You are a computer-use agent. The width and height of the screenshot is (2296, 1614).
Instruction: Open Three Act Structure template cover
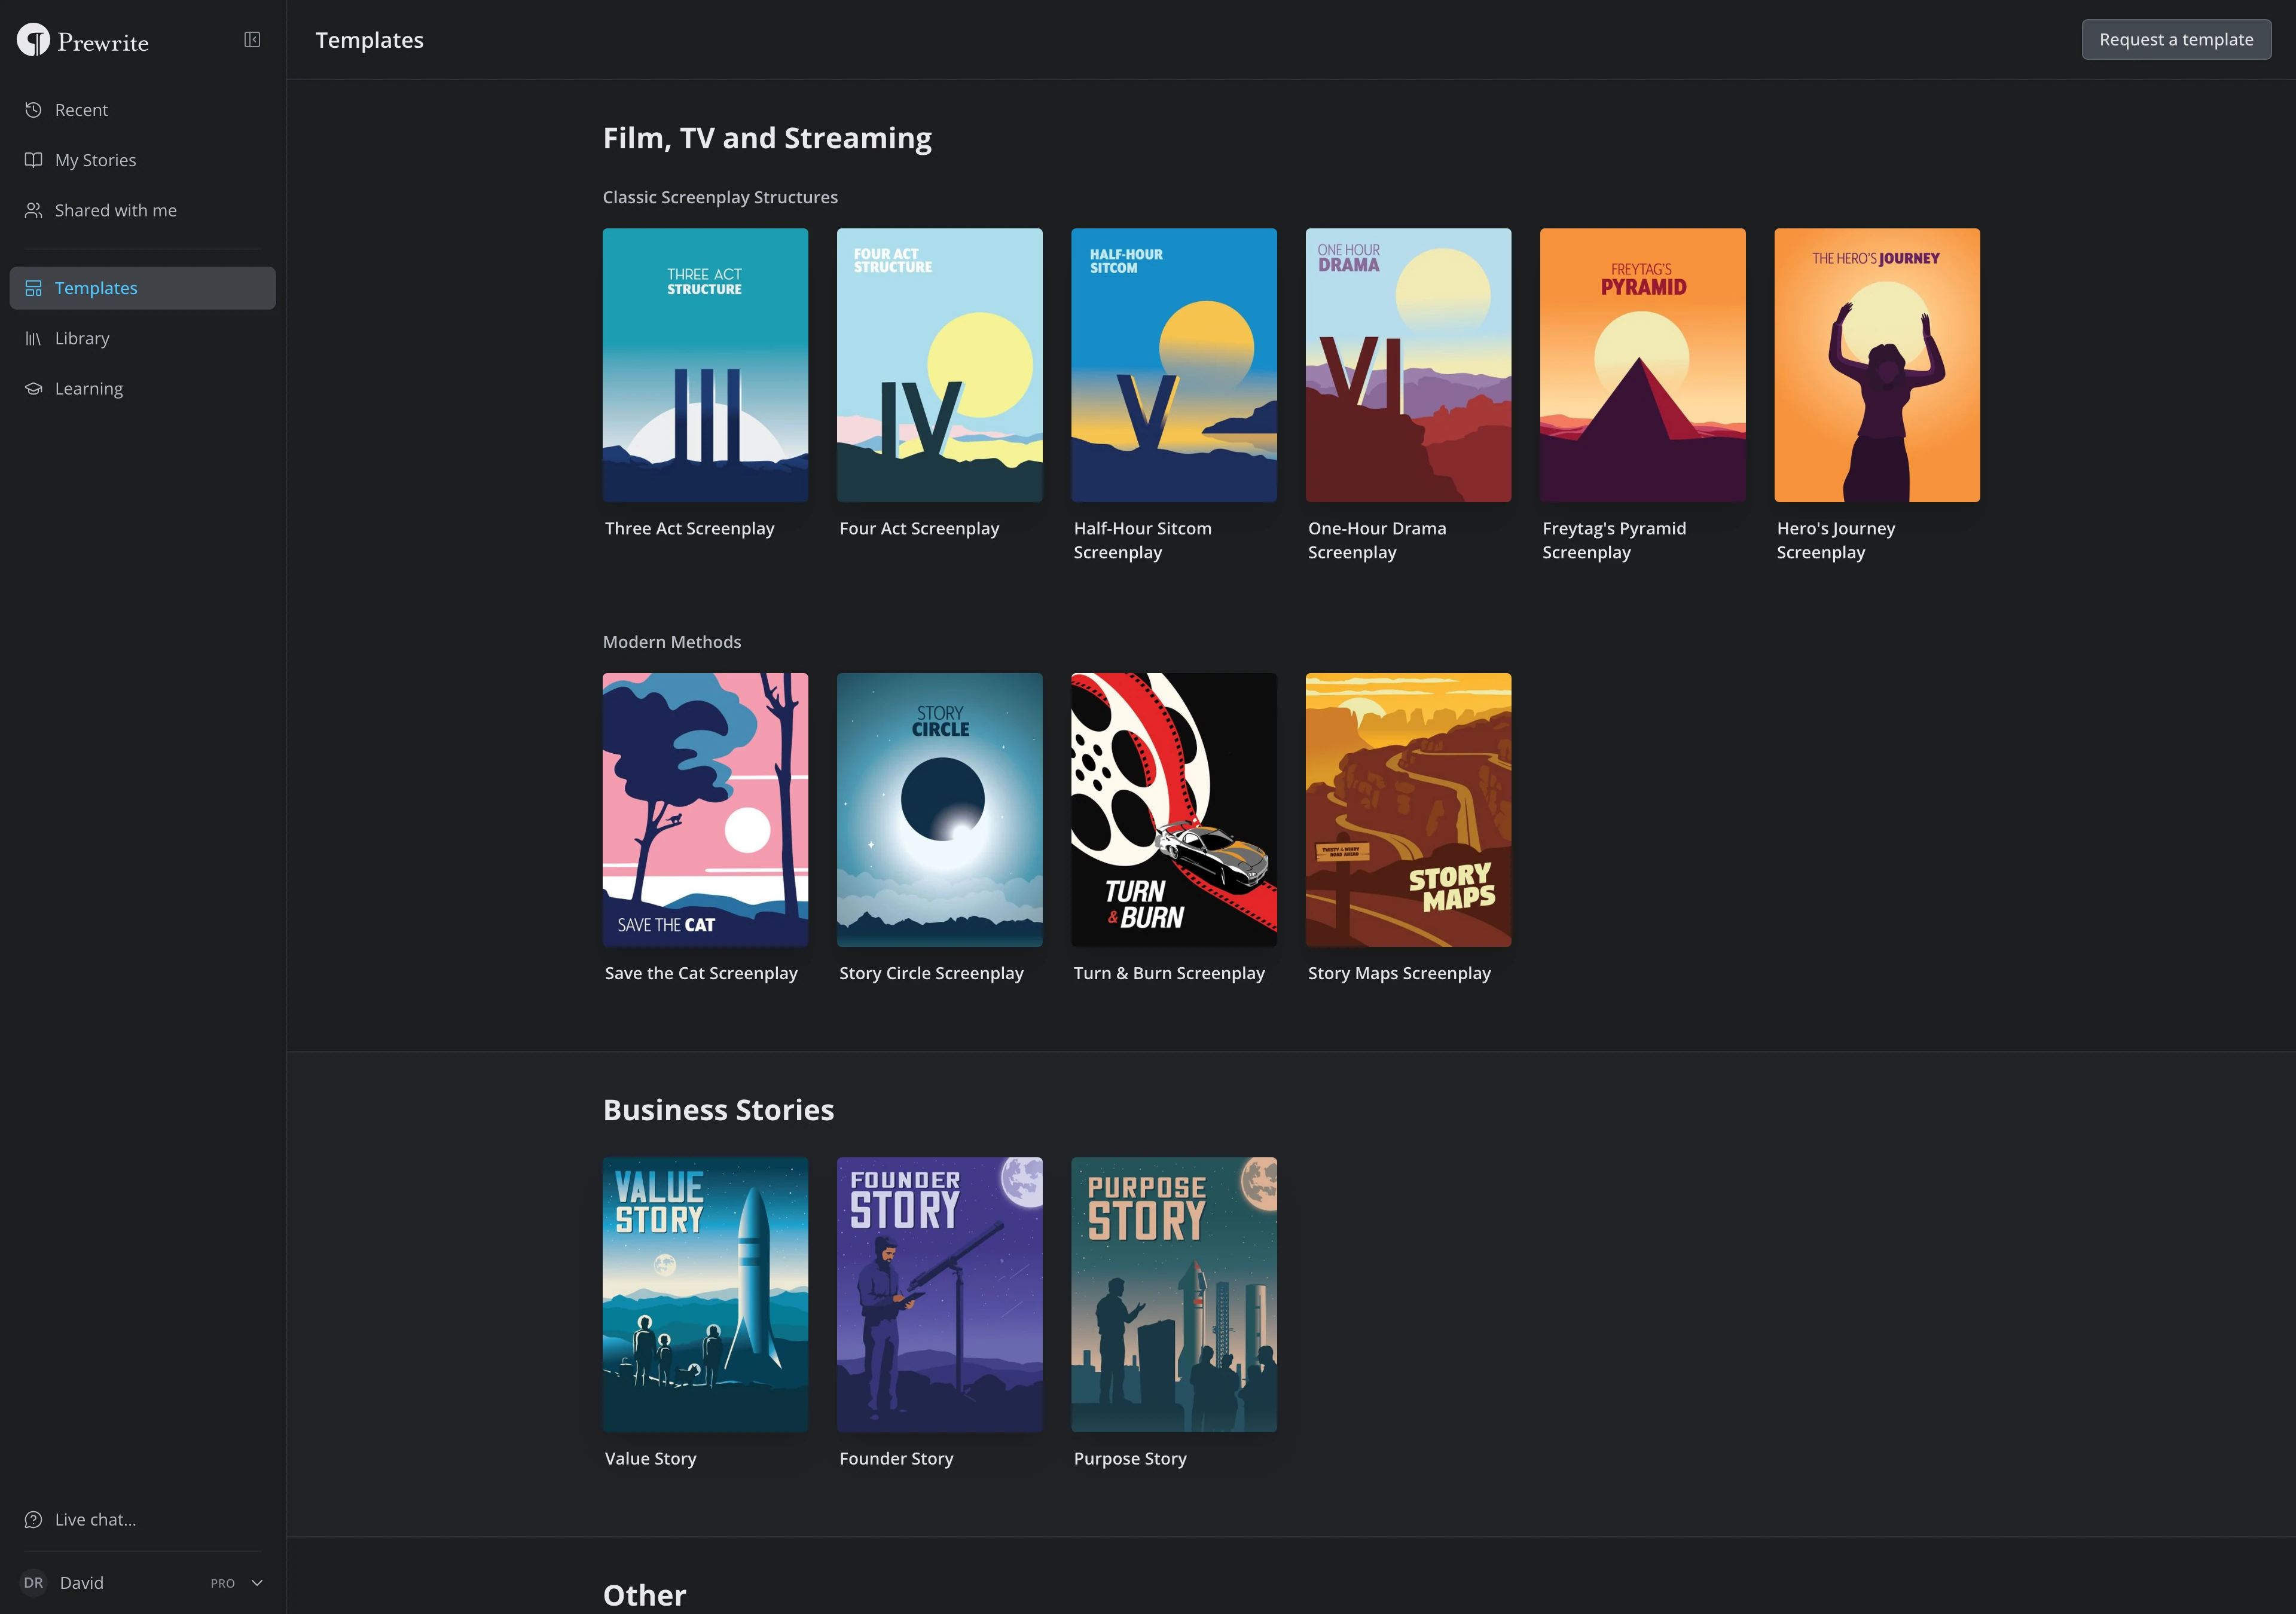click(x=705, y=365)
